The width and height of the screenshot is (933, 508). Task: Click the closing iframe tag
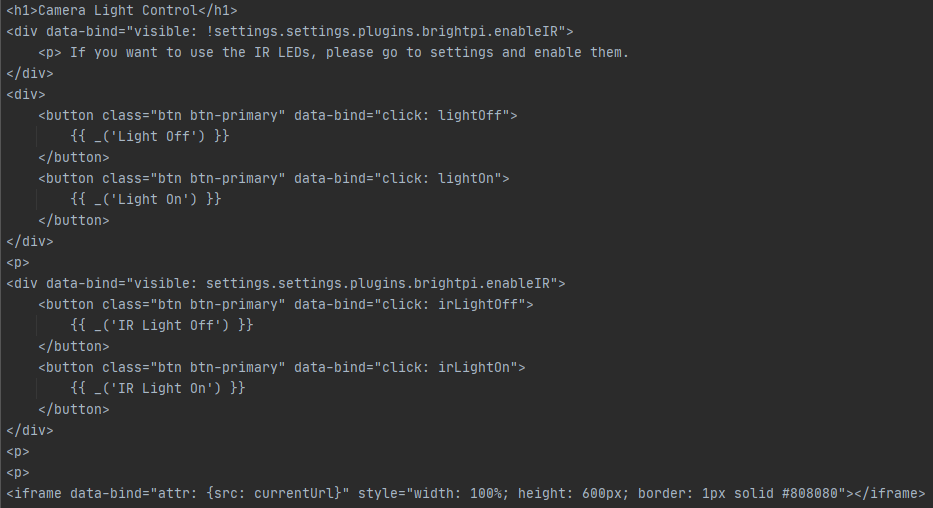(x=890, y=494)
